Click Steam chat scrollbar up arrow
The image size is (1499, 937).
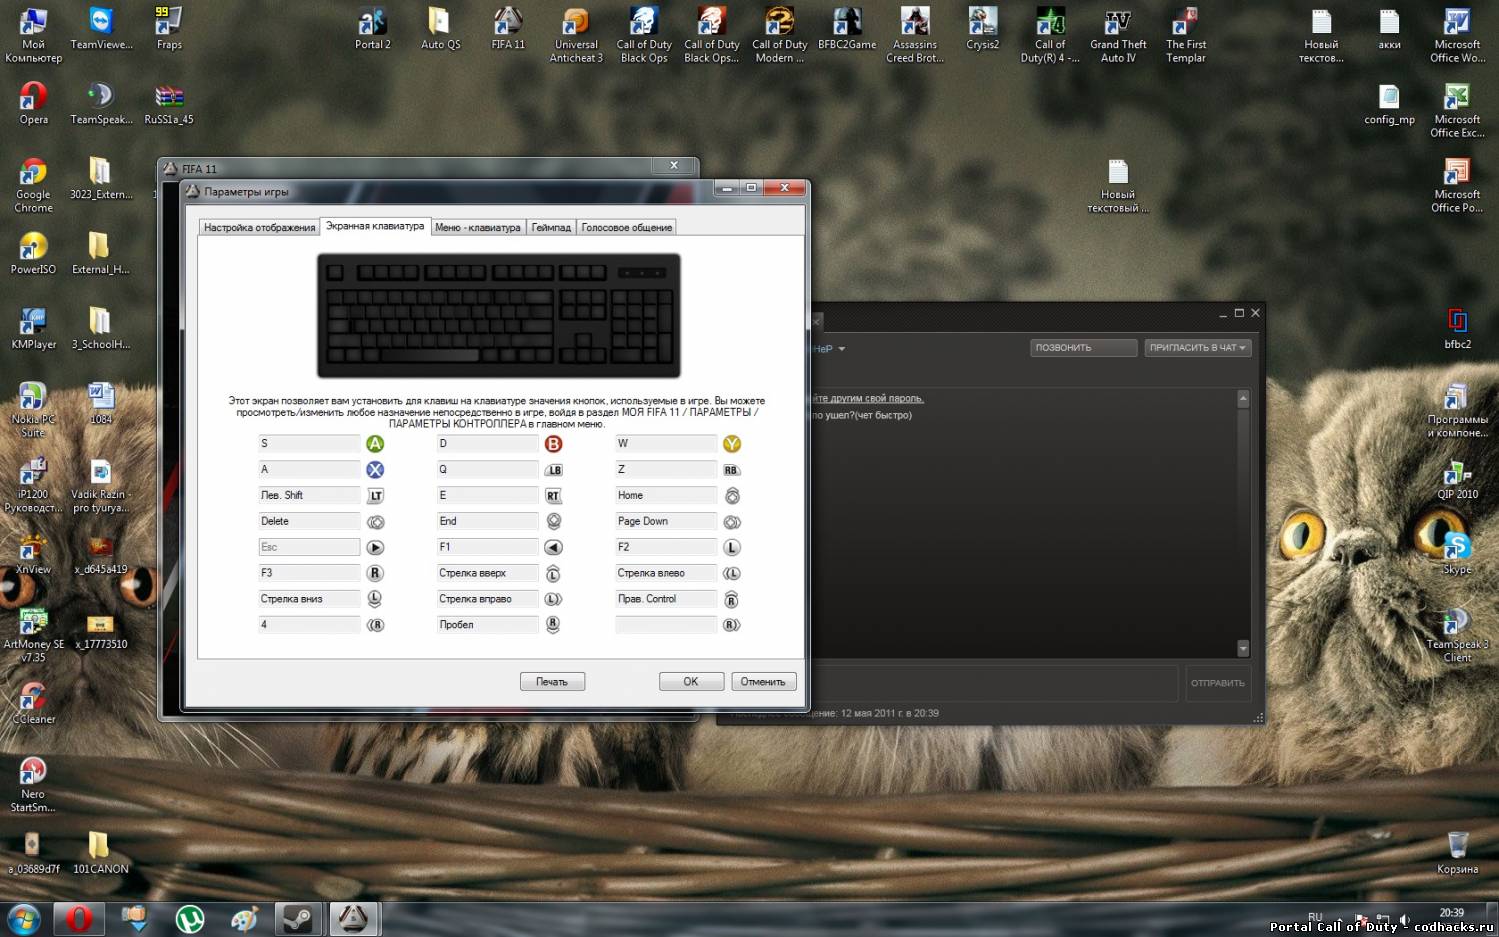coord(1243,399)
